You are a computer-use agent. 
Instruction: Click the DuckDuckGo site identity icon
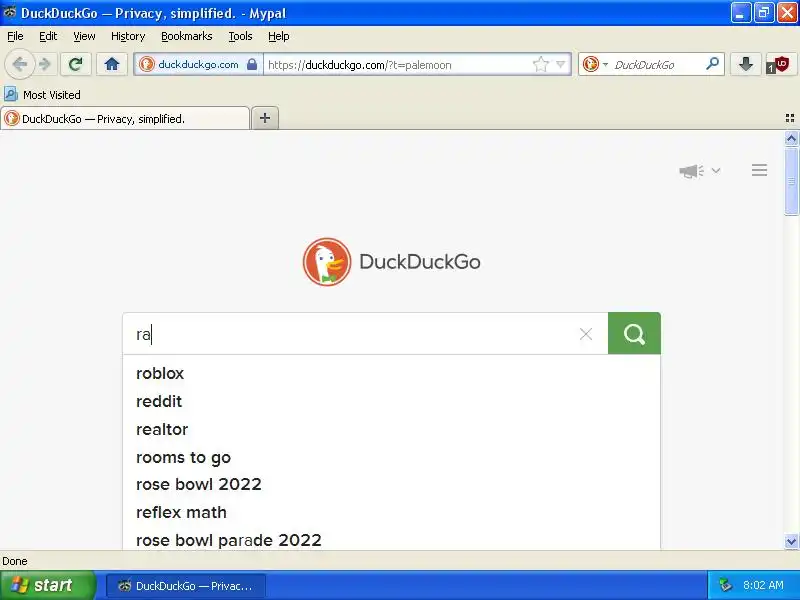click(x=147, y=64)
